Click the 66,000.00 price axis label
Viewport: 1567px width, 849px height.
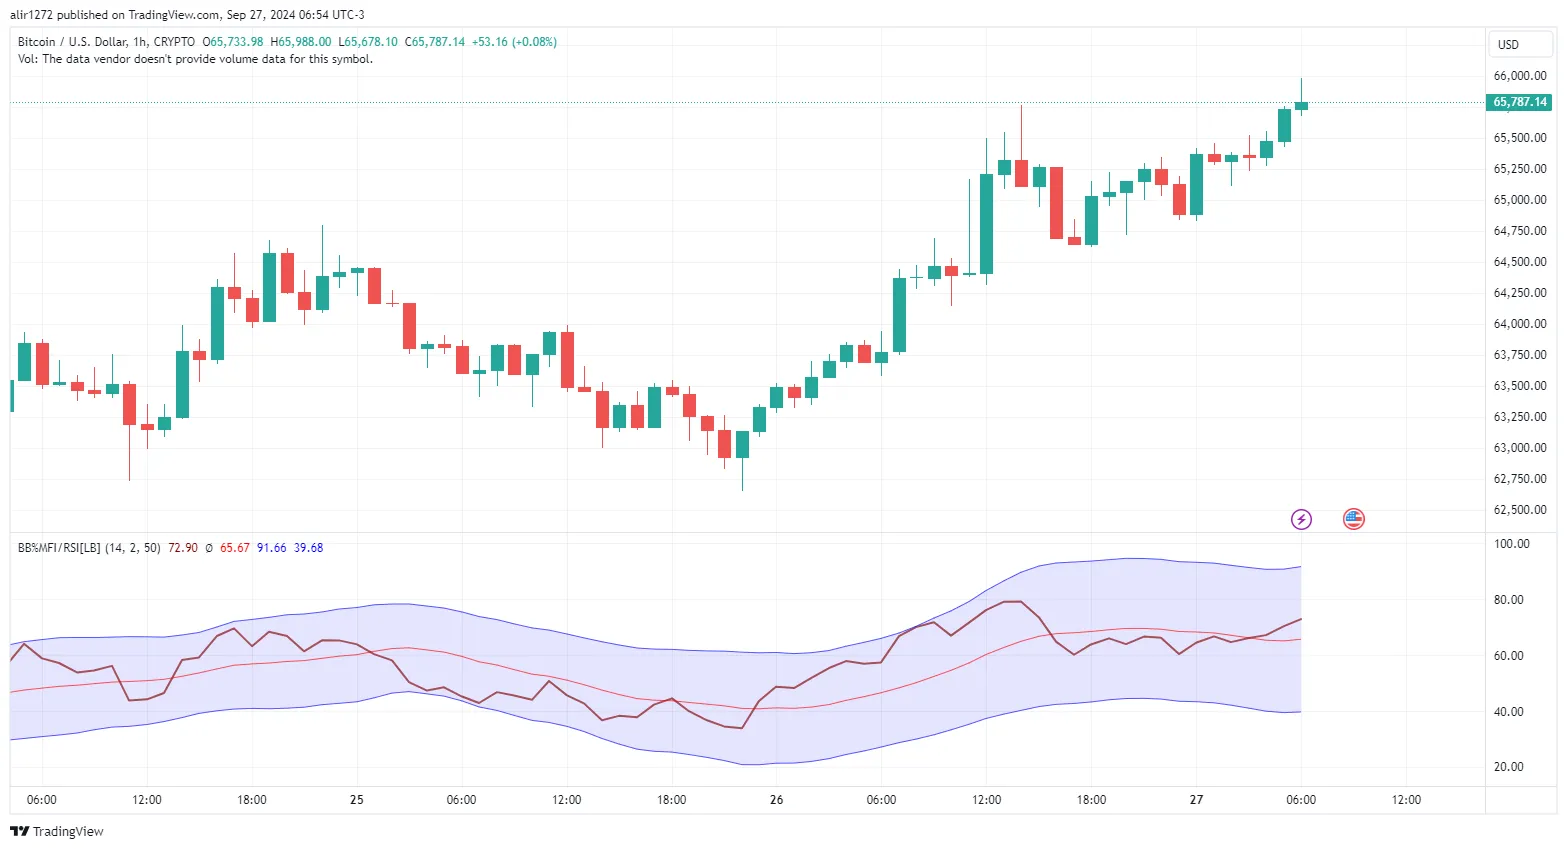click(1520, 76)
